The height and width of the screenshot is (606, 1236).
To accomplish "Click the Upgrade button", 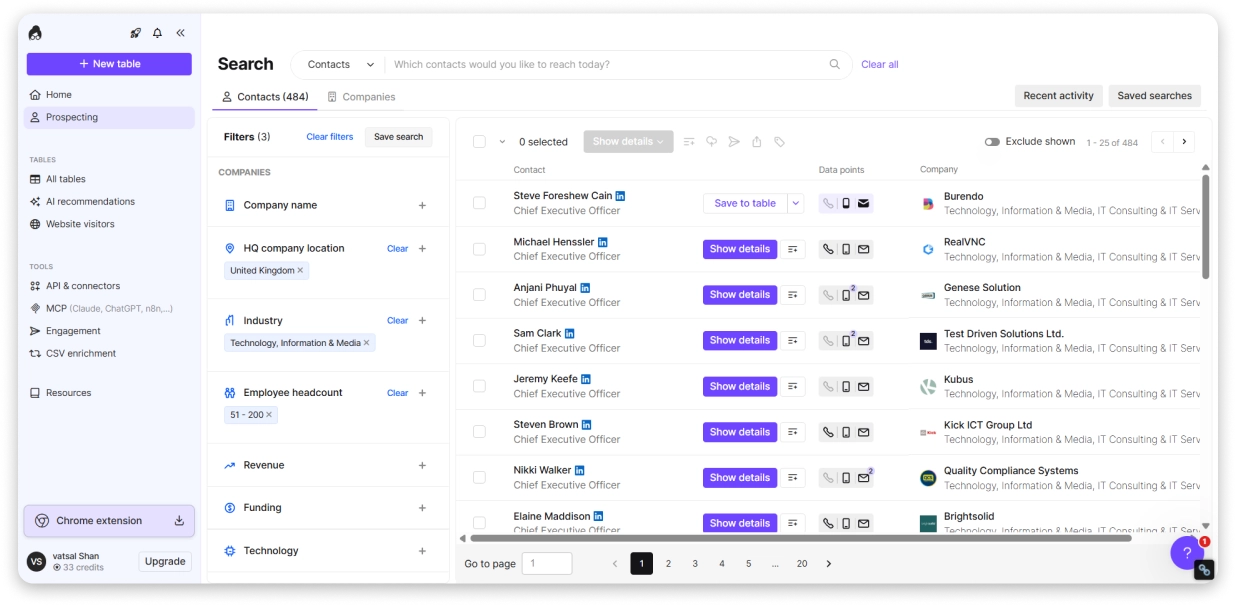I will tap(165, 561).
